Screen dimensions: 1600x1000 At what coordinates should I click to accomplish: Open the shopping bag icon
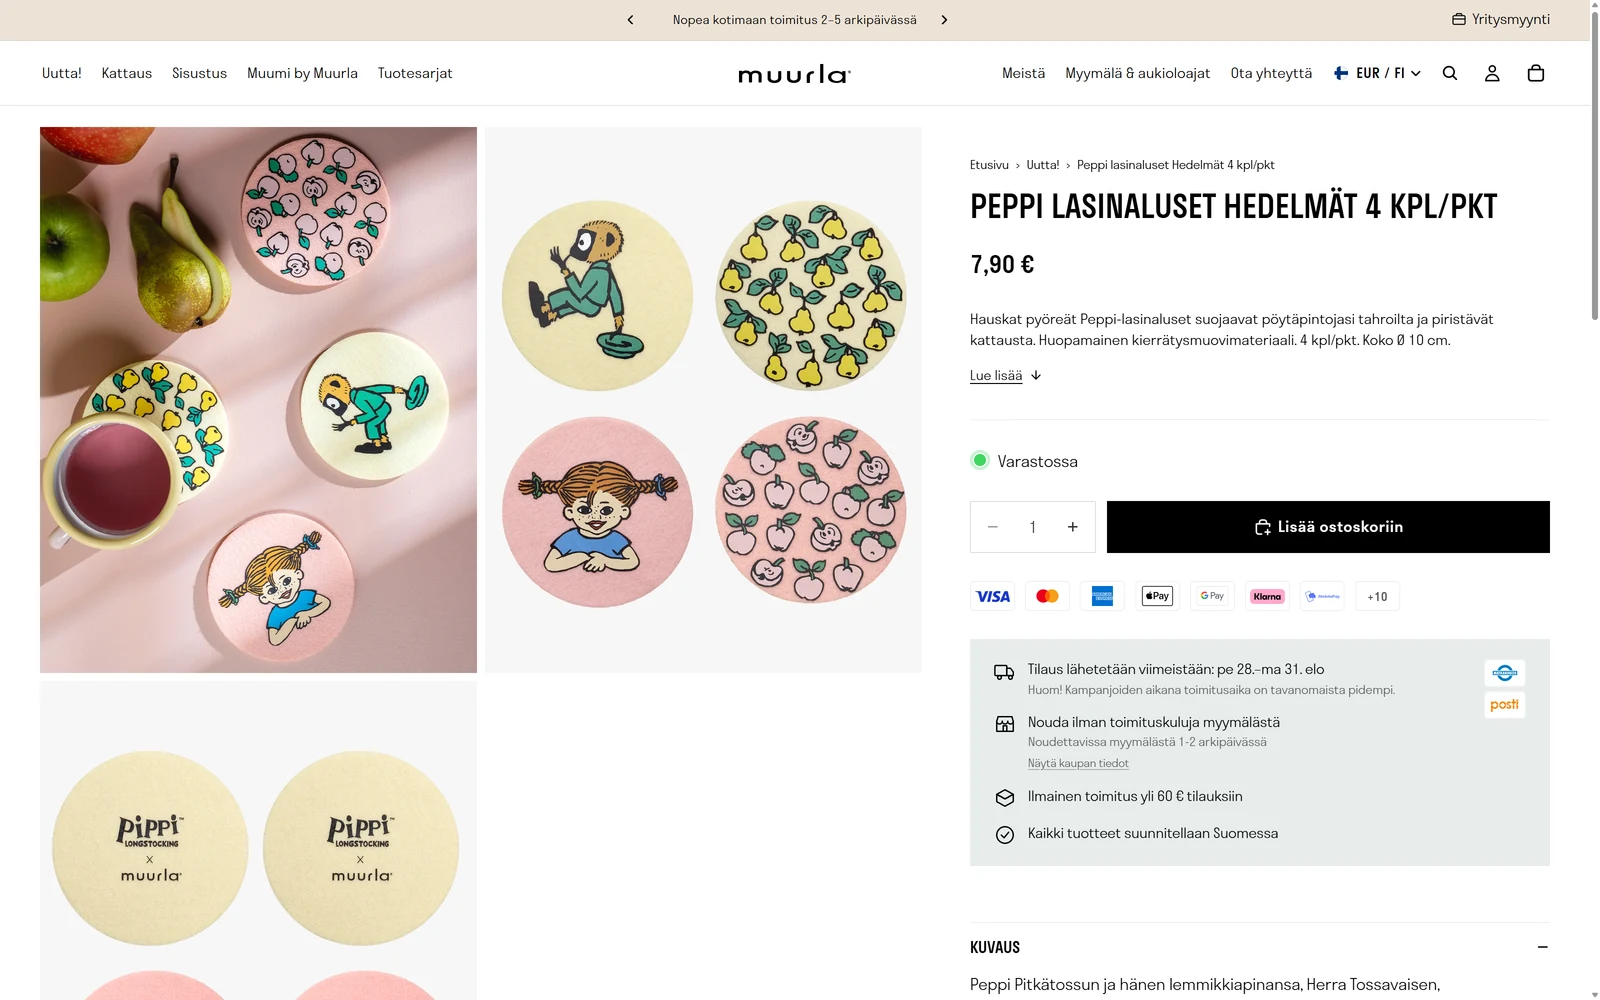coord(1536,73)
